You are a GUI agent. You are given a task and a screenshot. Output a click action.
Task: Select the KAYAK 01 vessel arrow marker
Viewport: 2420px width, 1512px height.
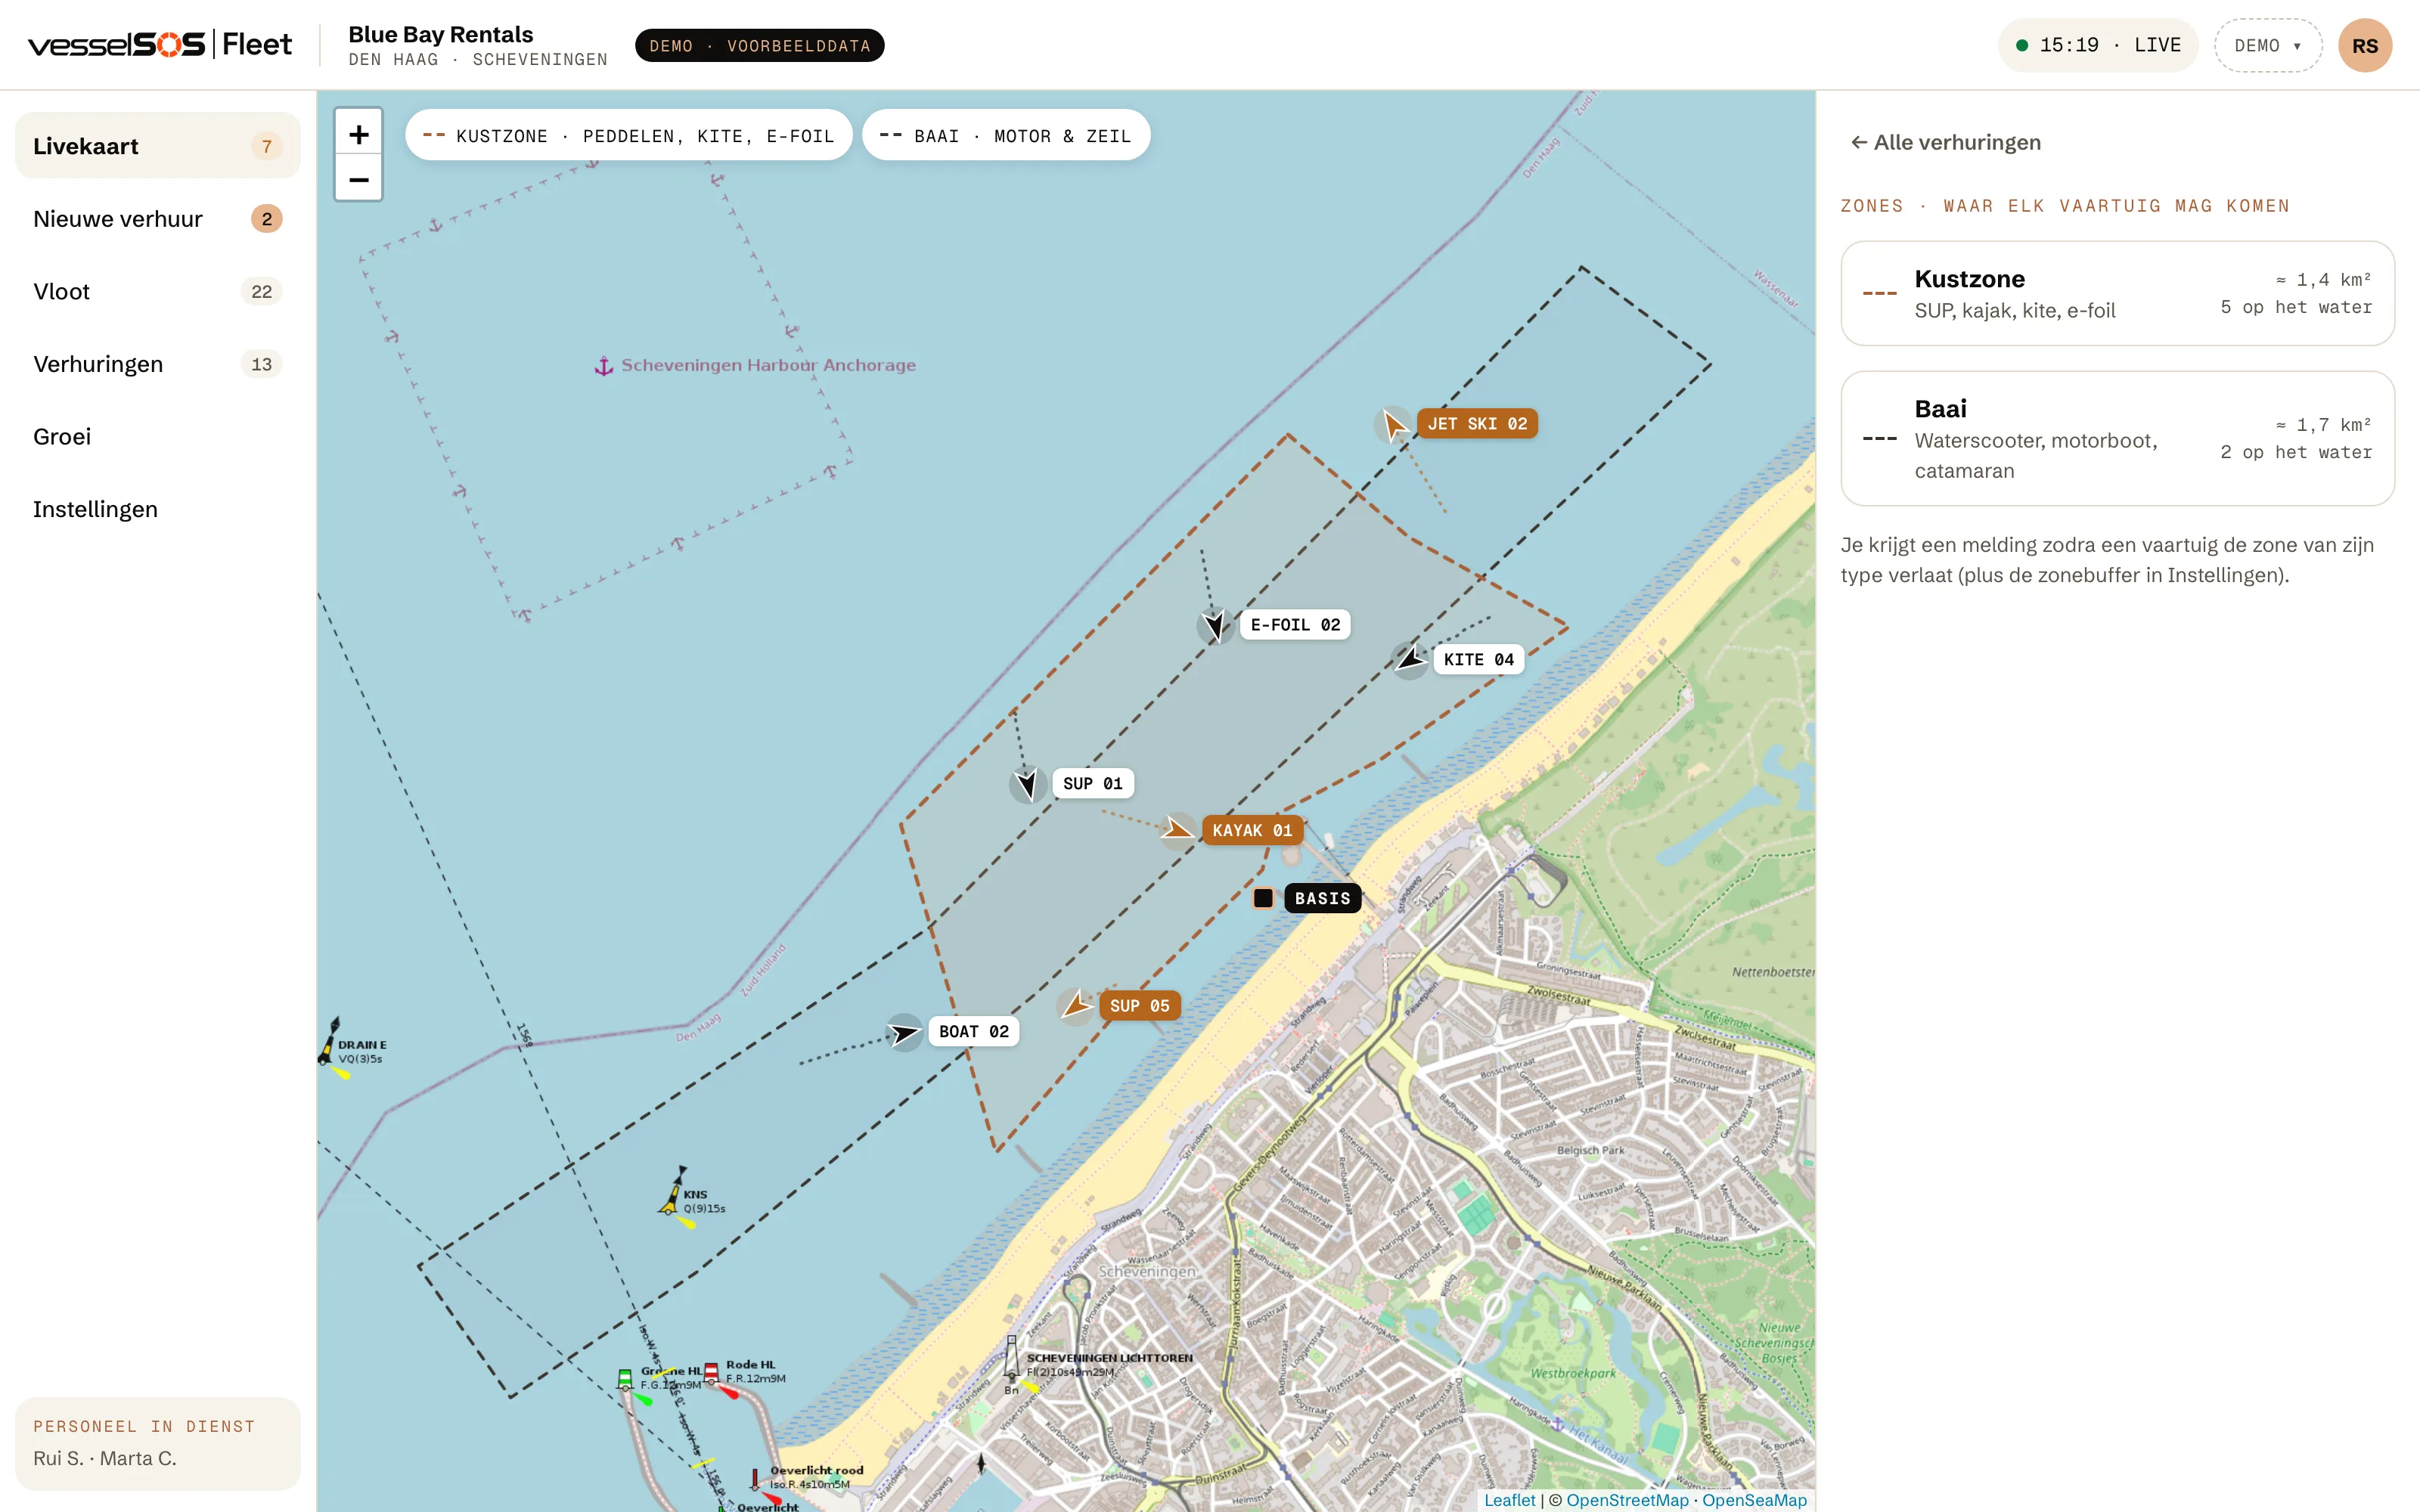[x=1178, y=830]
